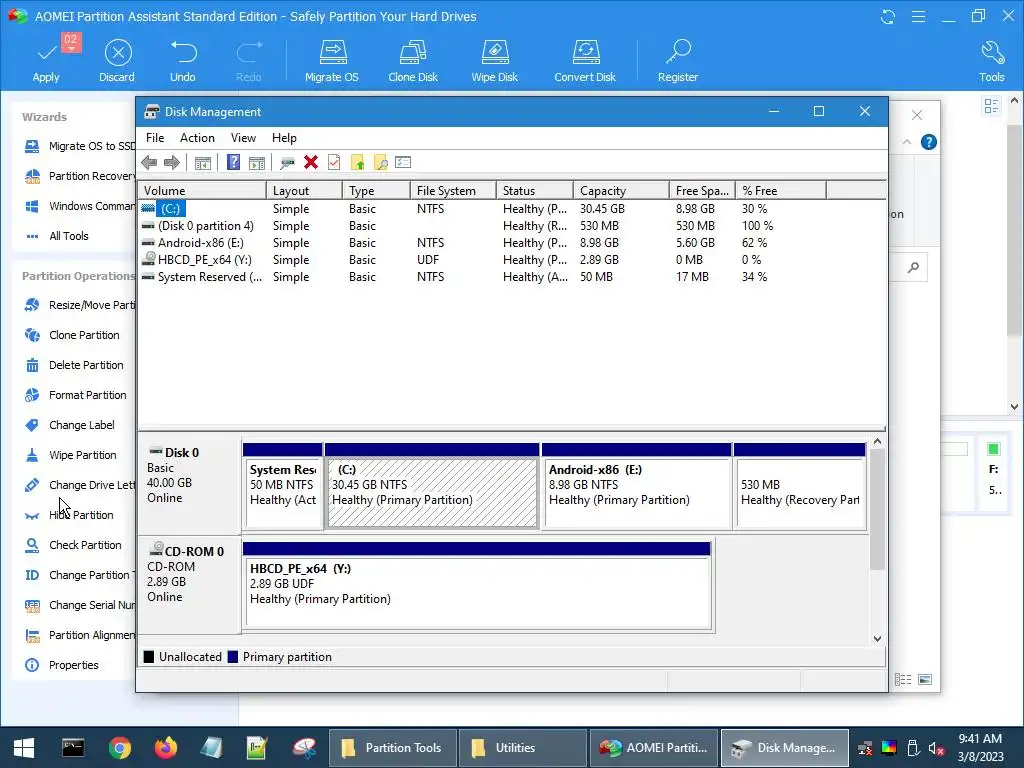Click the settings list view icon in toolbar

pyautogui.click(x=403, y=163)
